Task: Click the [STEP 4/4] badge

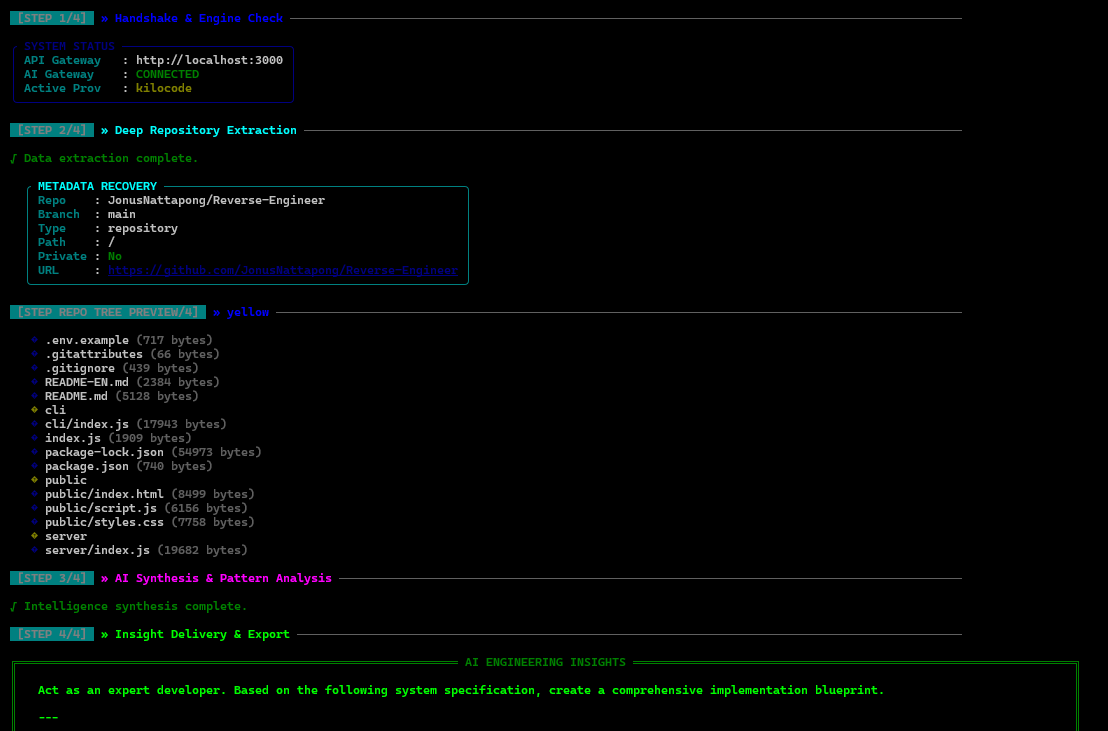Action: point(52,634)
